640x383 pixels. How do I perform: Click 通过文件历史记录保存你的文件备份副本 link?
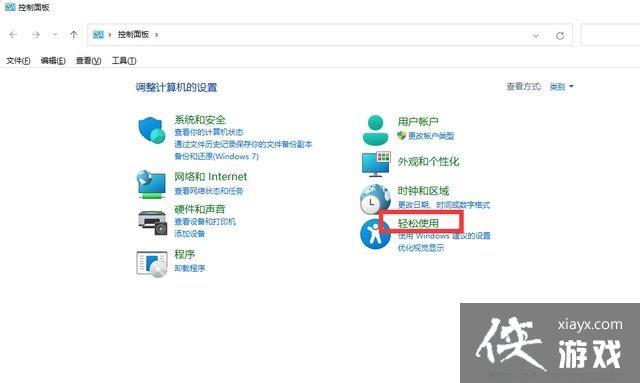click(243, 144)
